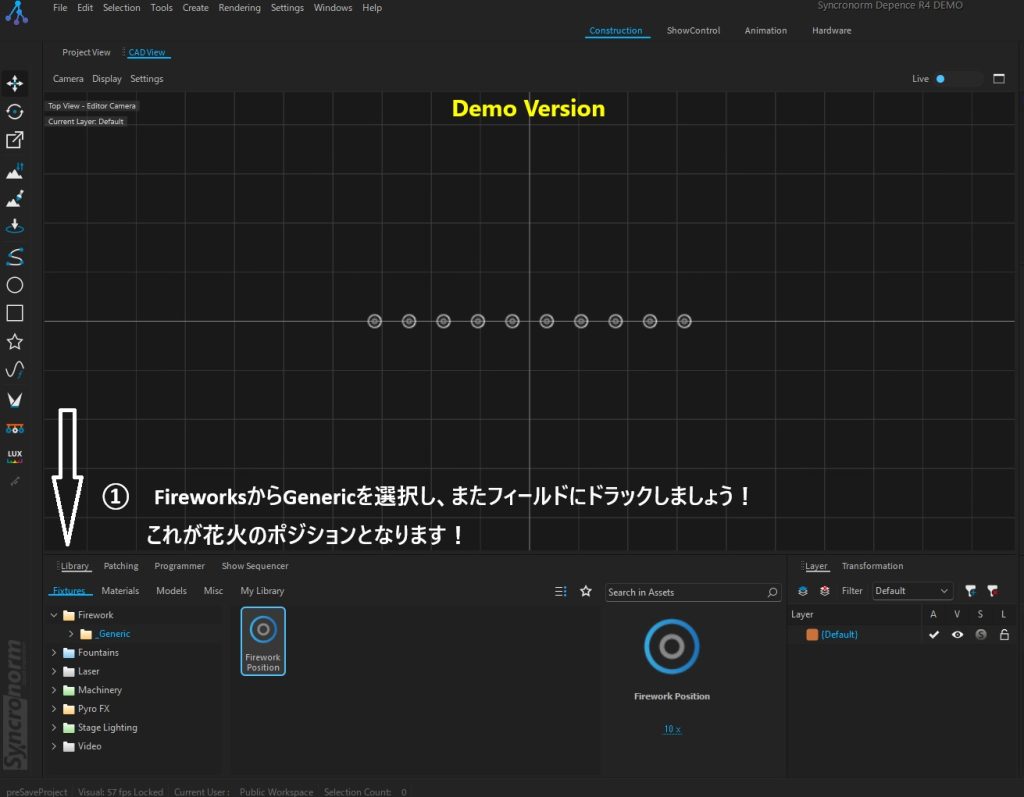
Task: Click the blue add layer icon
Action: click(803, 591)
